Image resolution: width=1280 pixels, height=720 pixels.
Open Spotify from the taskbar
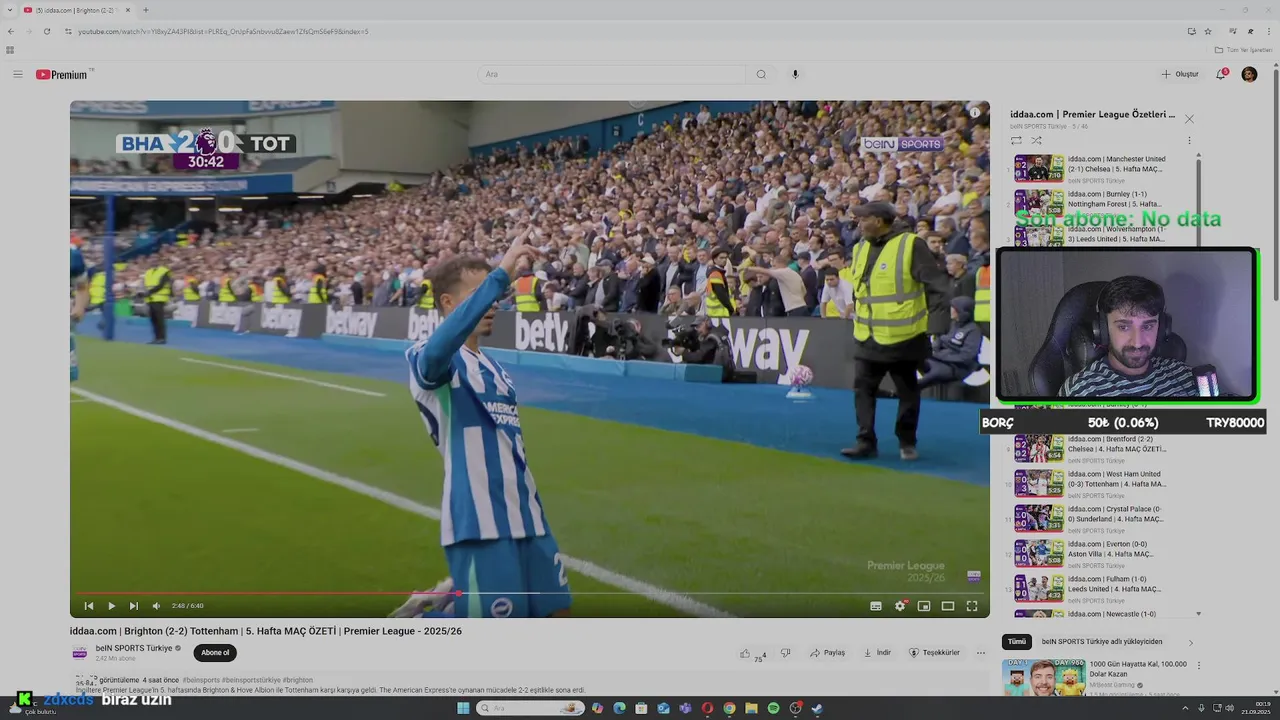pos(773,708)
